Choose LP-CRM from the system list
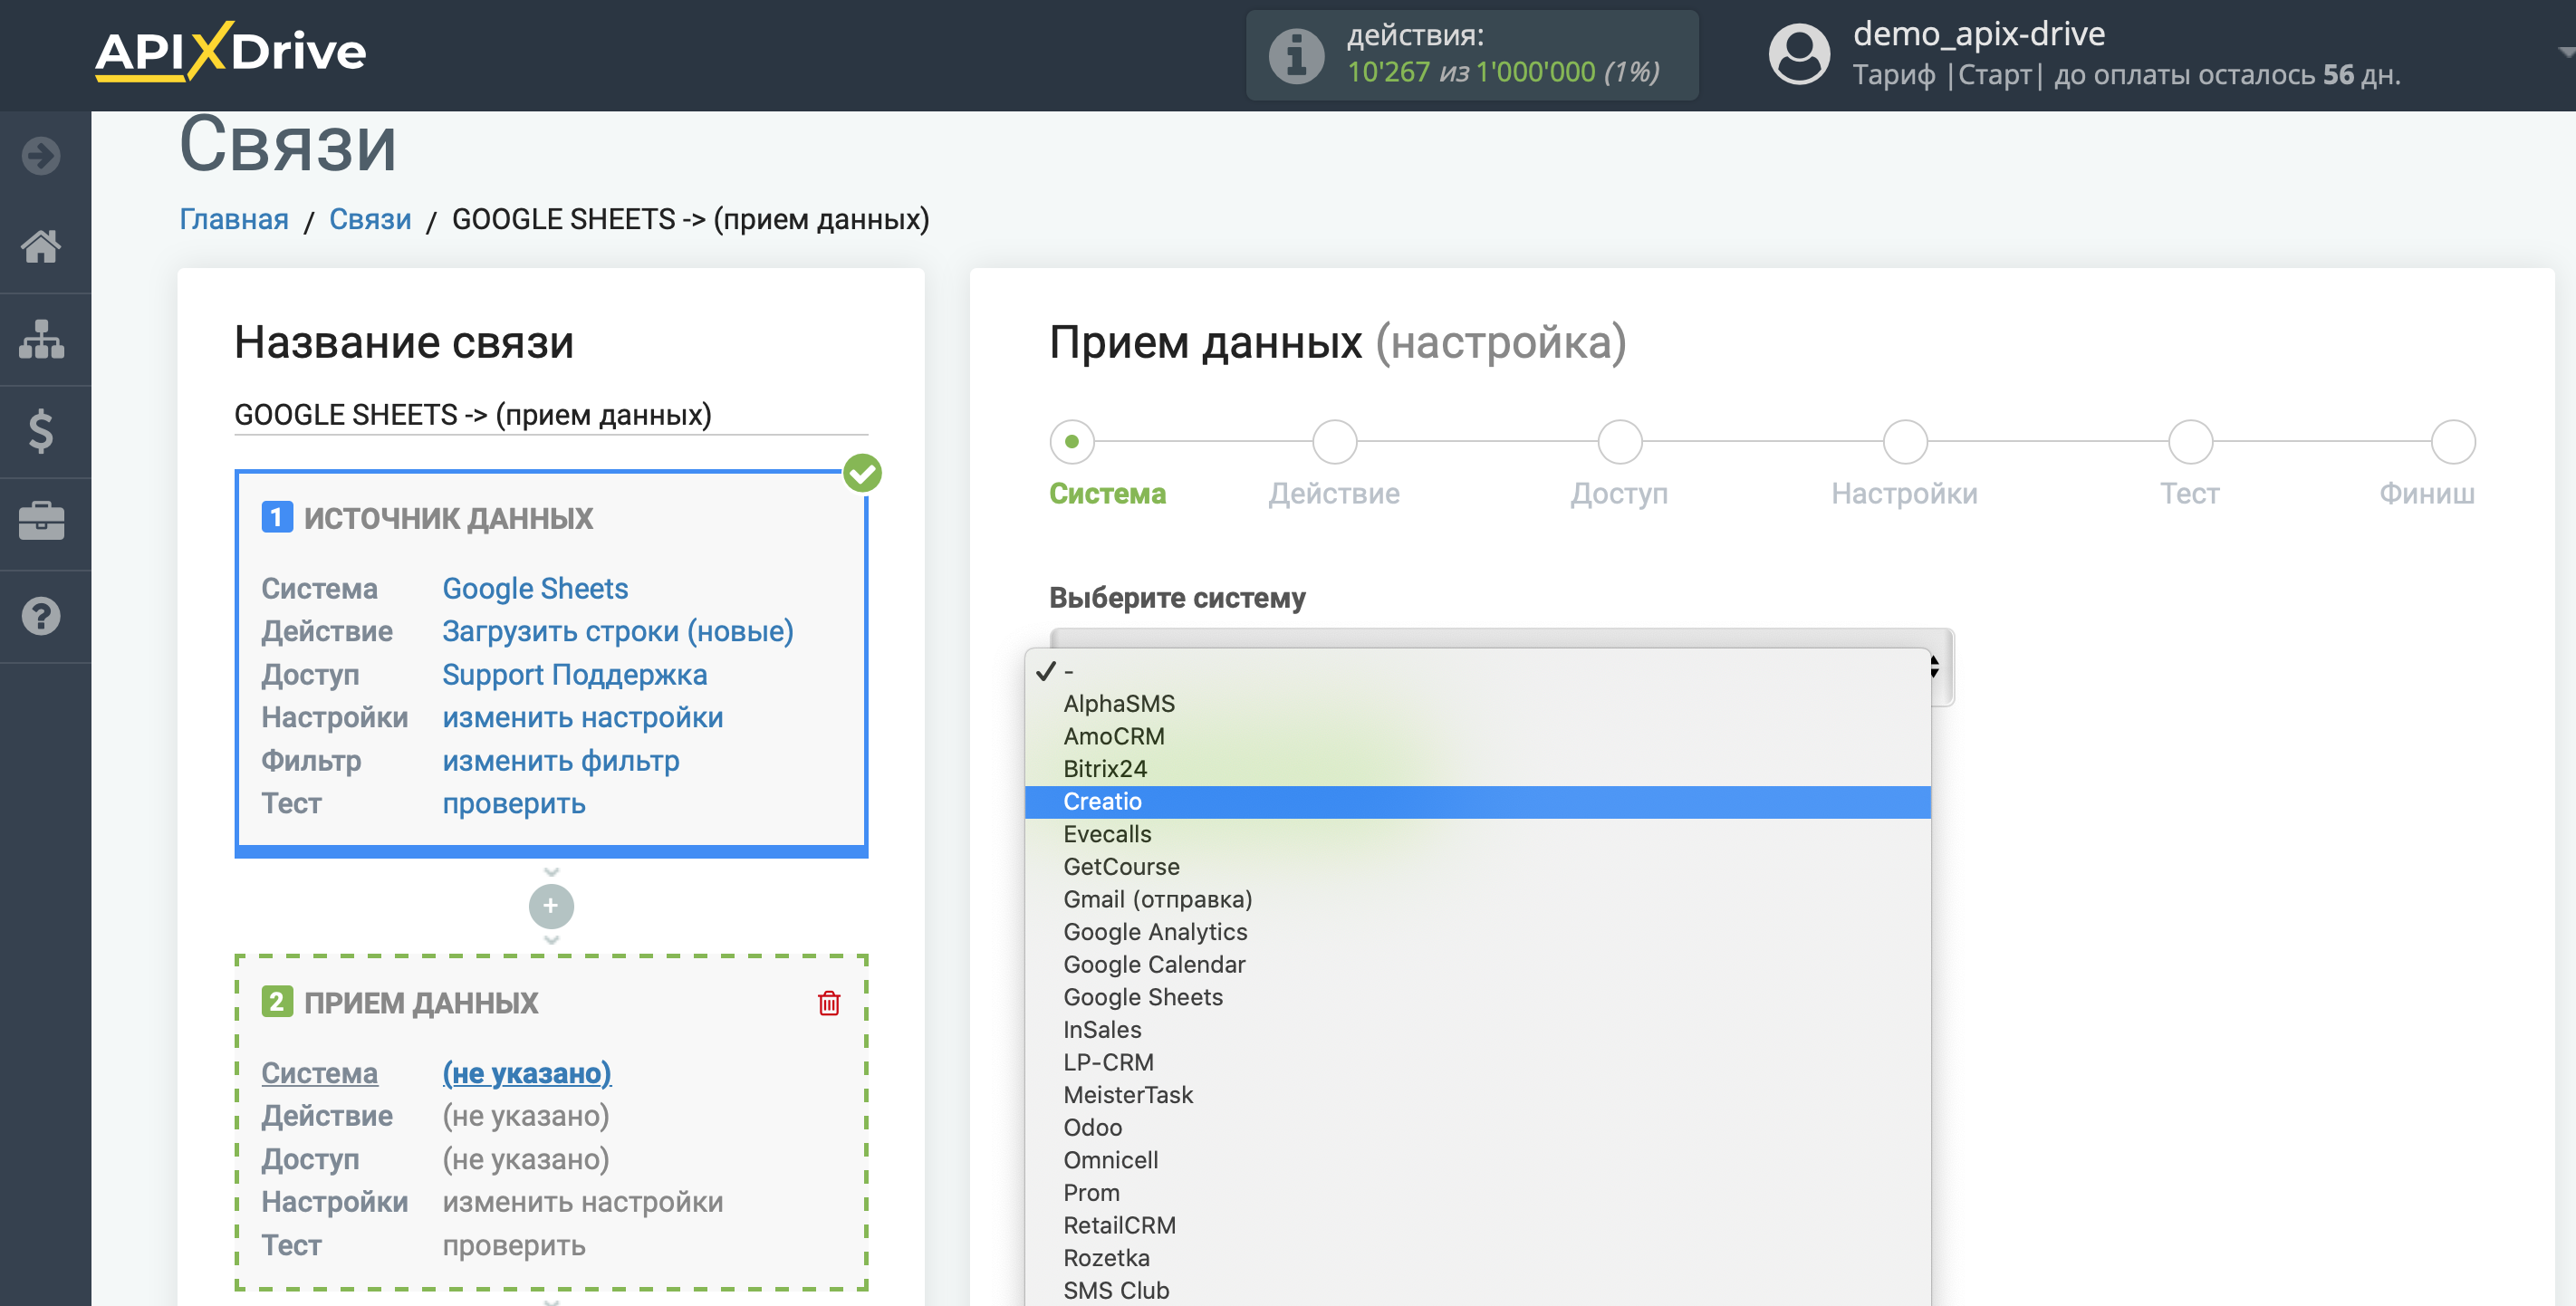 [x=1477, y=1063]
